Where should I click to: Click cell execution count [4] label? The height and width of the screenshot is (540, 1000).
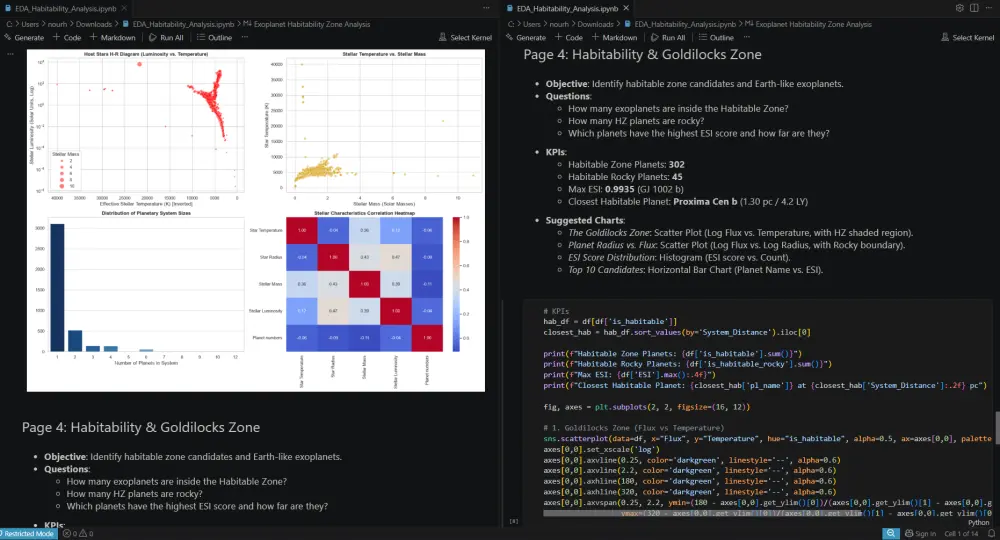[514, 521]
